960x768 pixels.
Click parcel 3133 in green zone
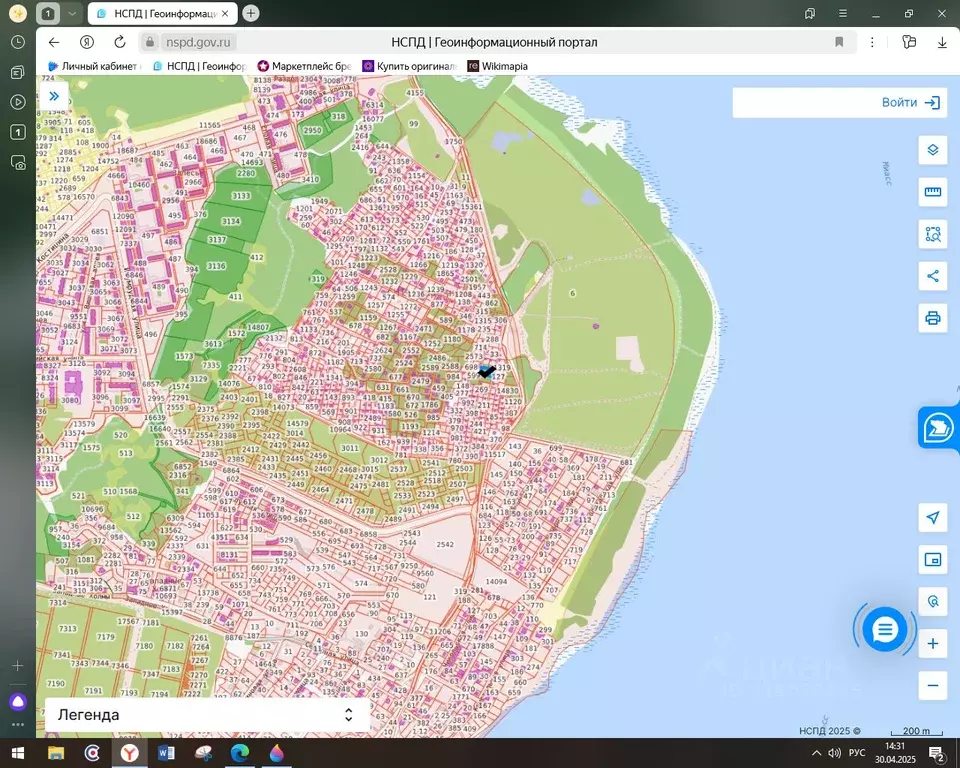(241, 195)
